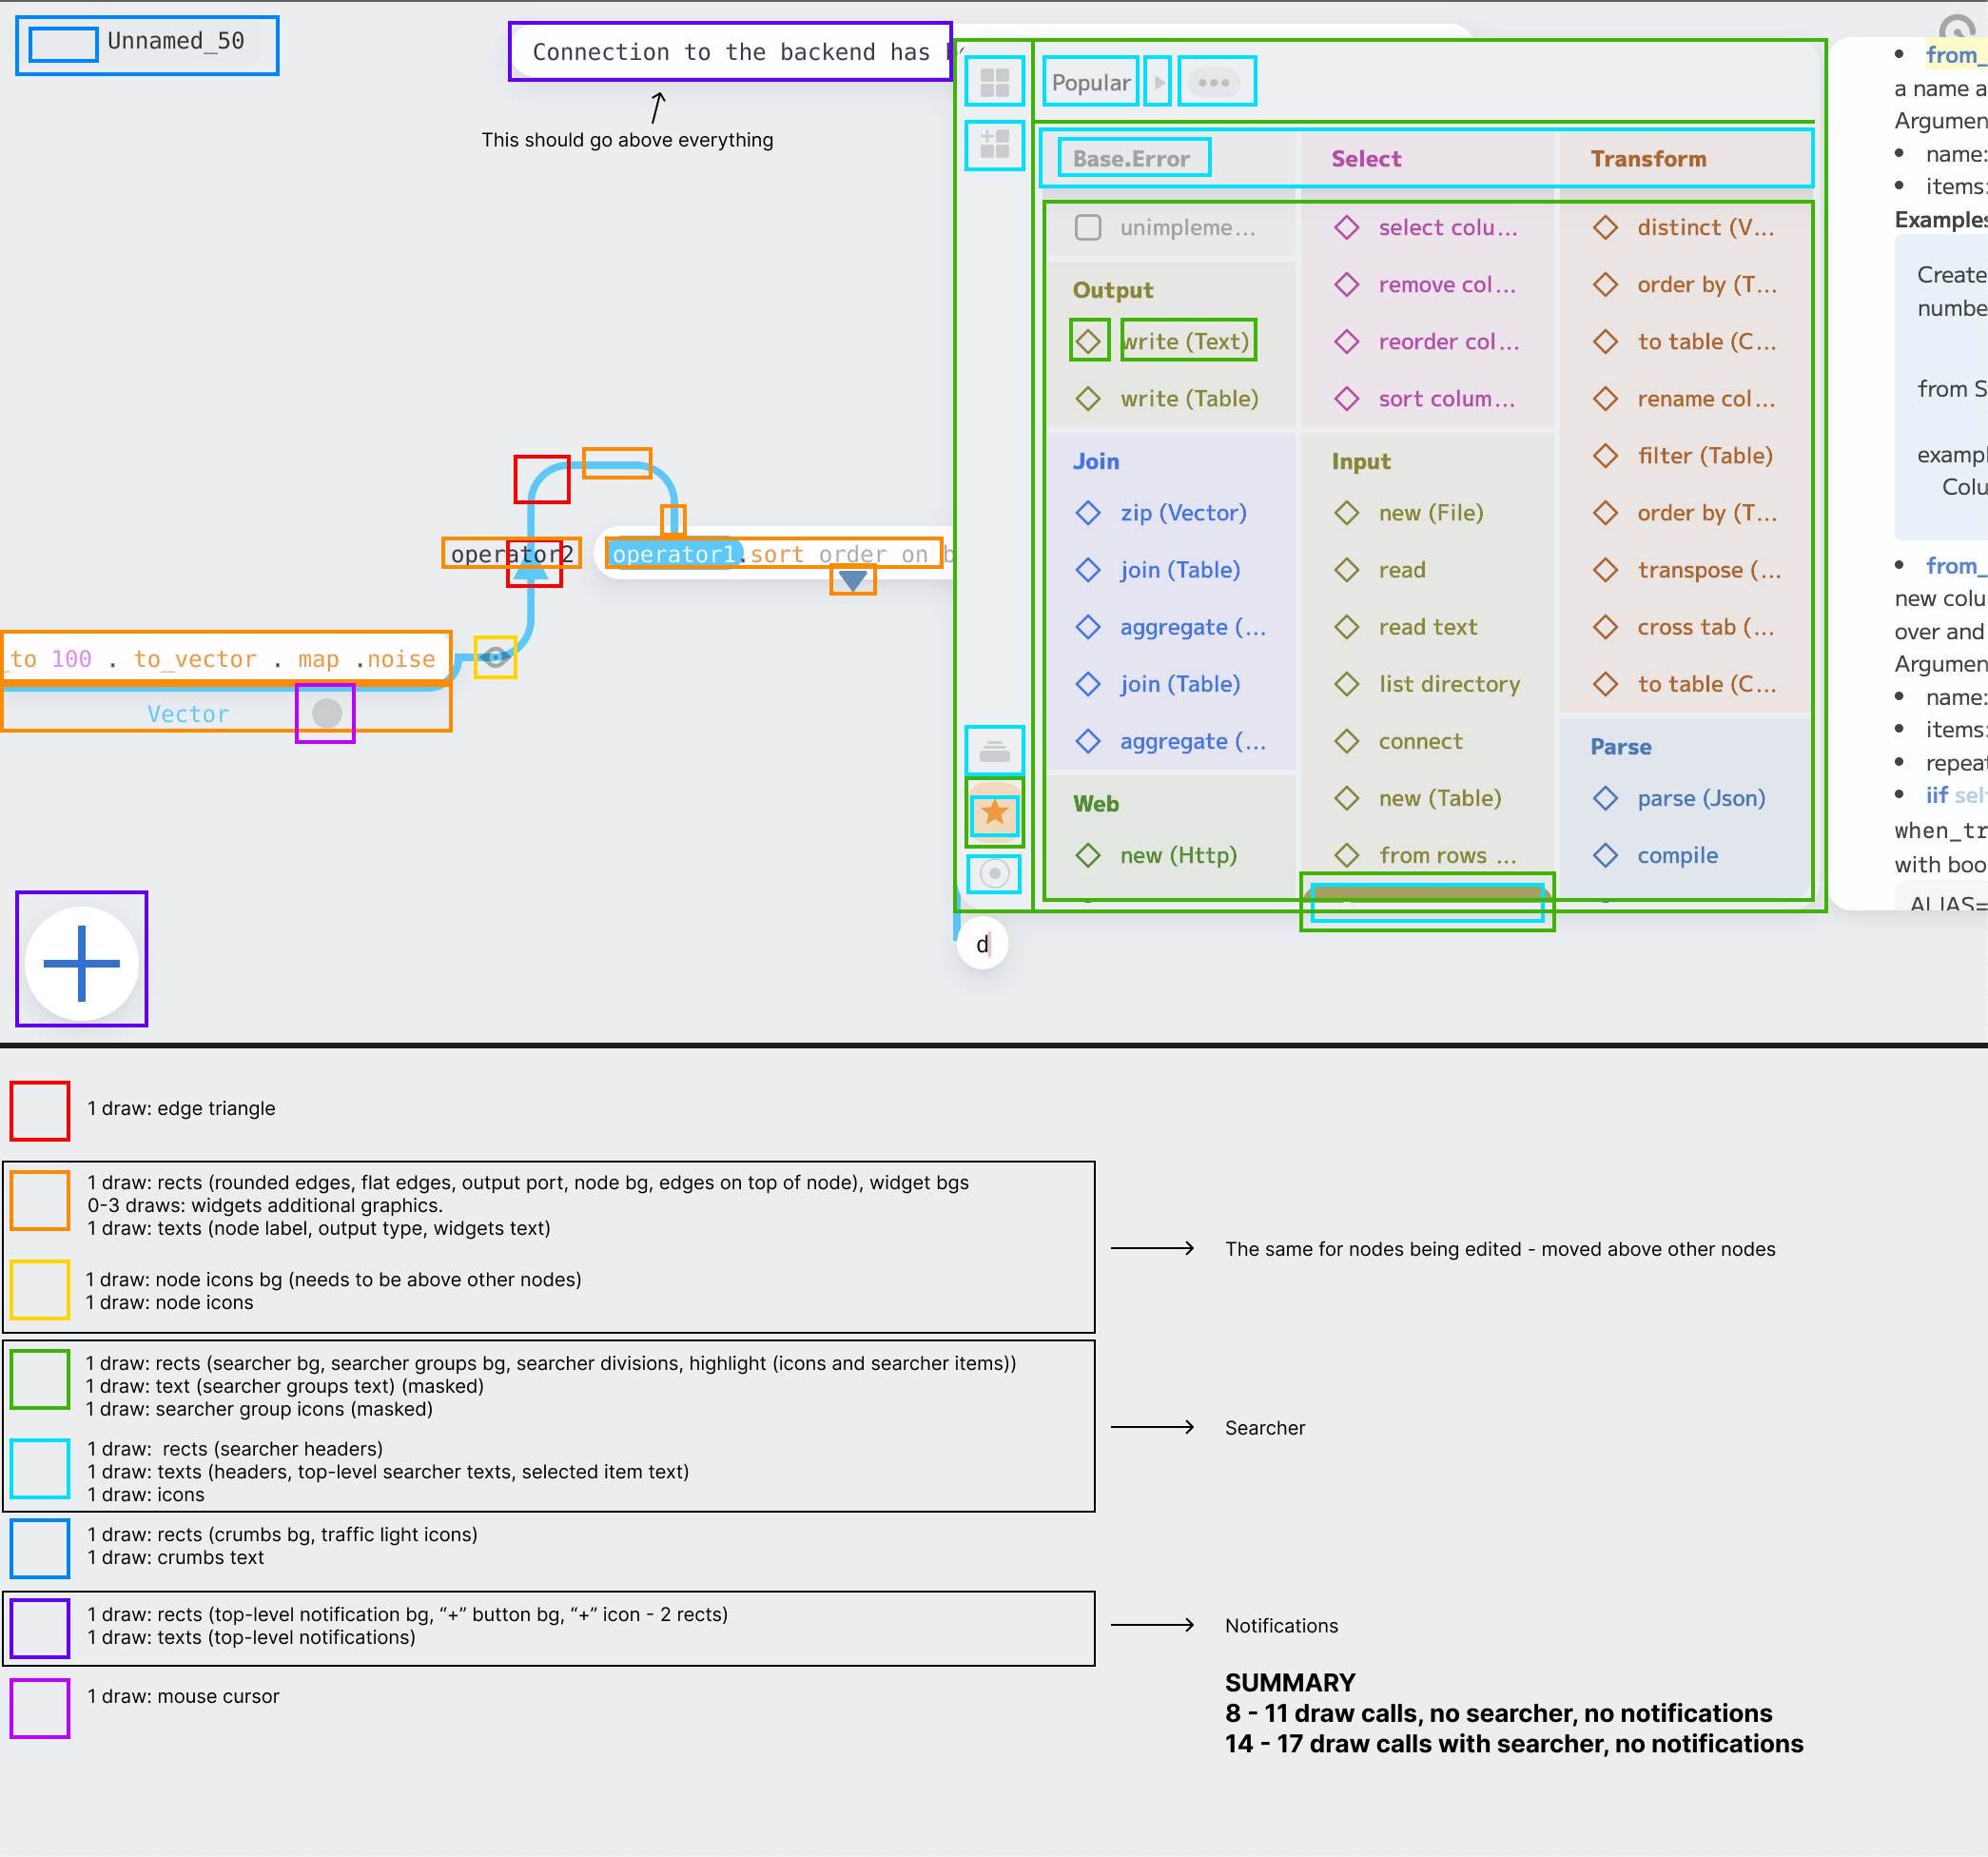Click the add-component plus-grid icon in the sidebar

point(994,146)
